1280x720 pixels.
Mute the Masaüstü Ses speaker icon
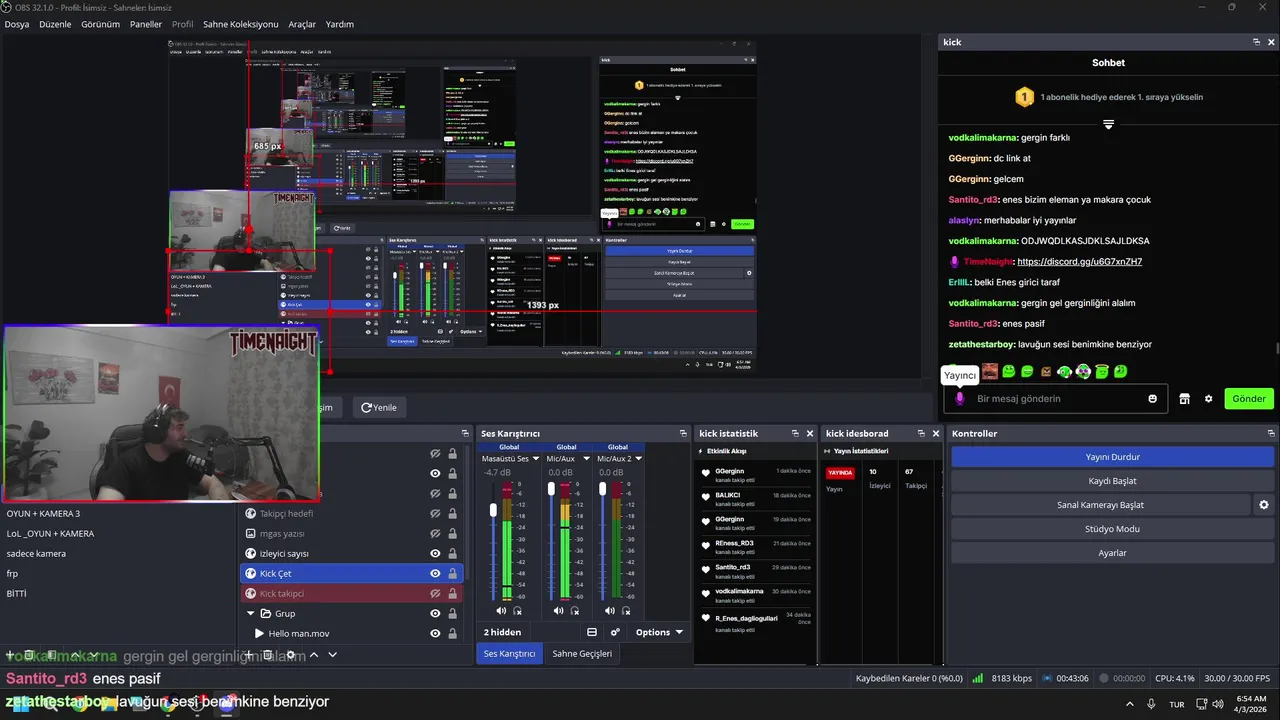pyautogui.click(x=501, y=610)
